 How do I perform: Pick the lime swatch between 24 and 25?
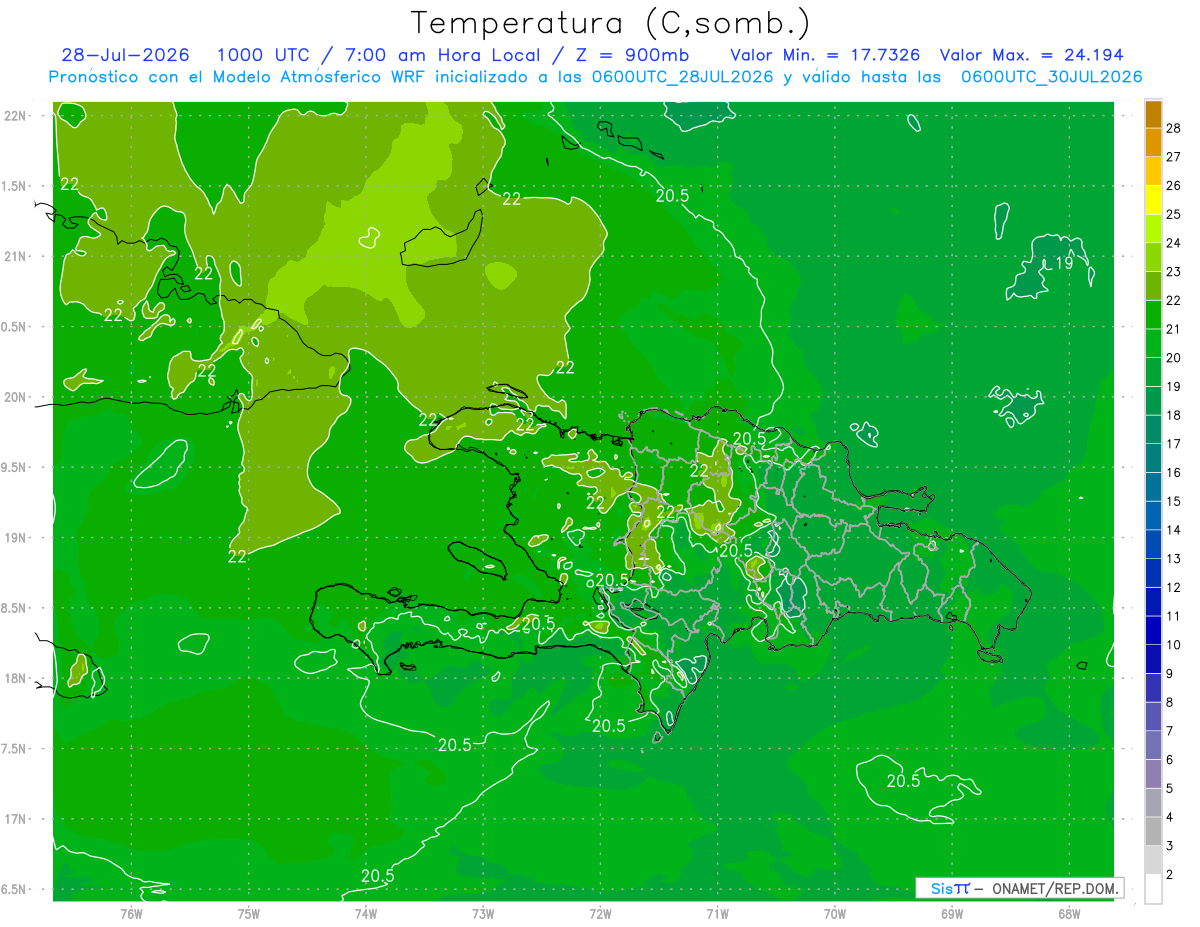1153,229
